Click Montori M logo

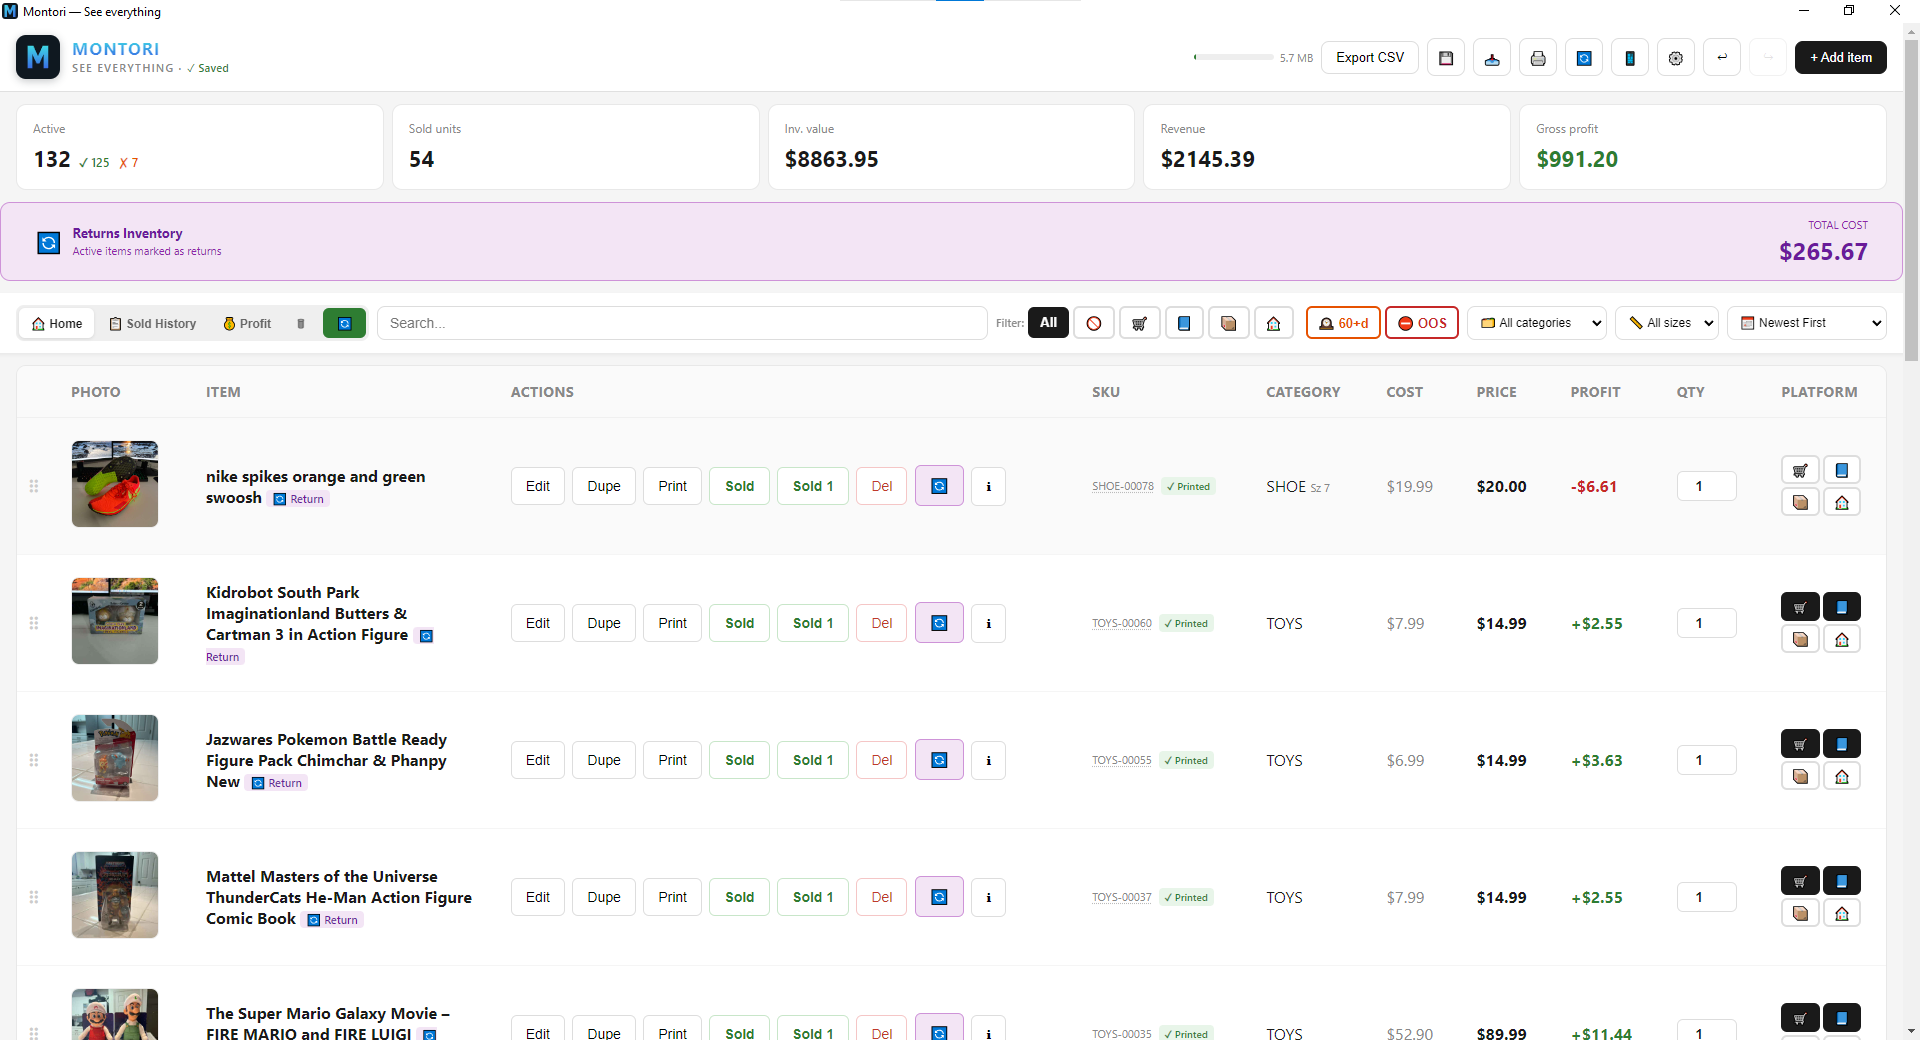(38, 58)
